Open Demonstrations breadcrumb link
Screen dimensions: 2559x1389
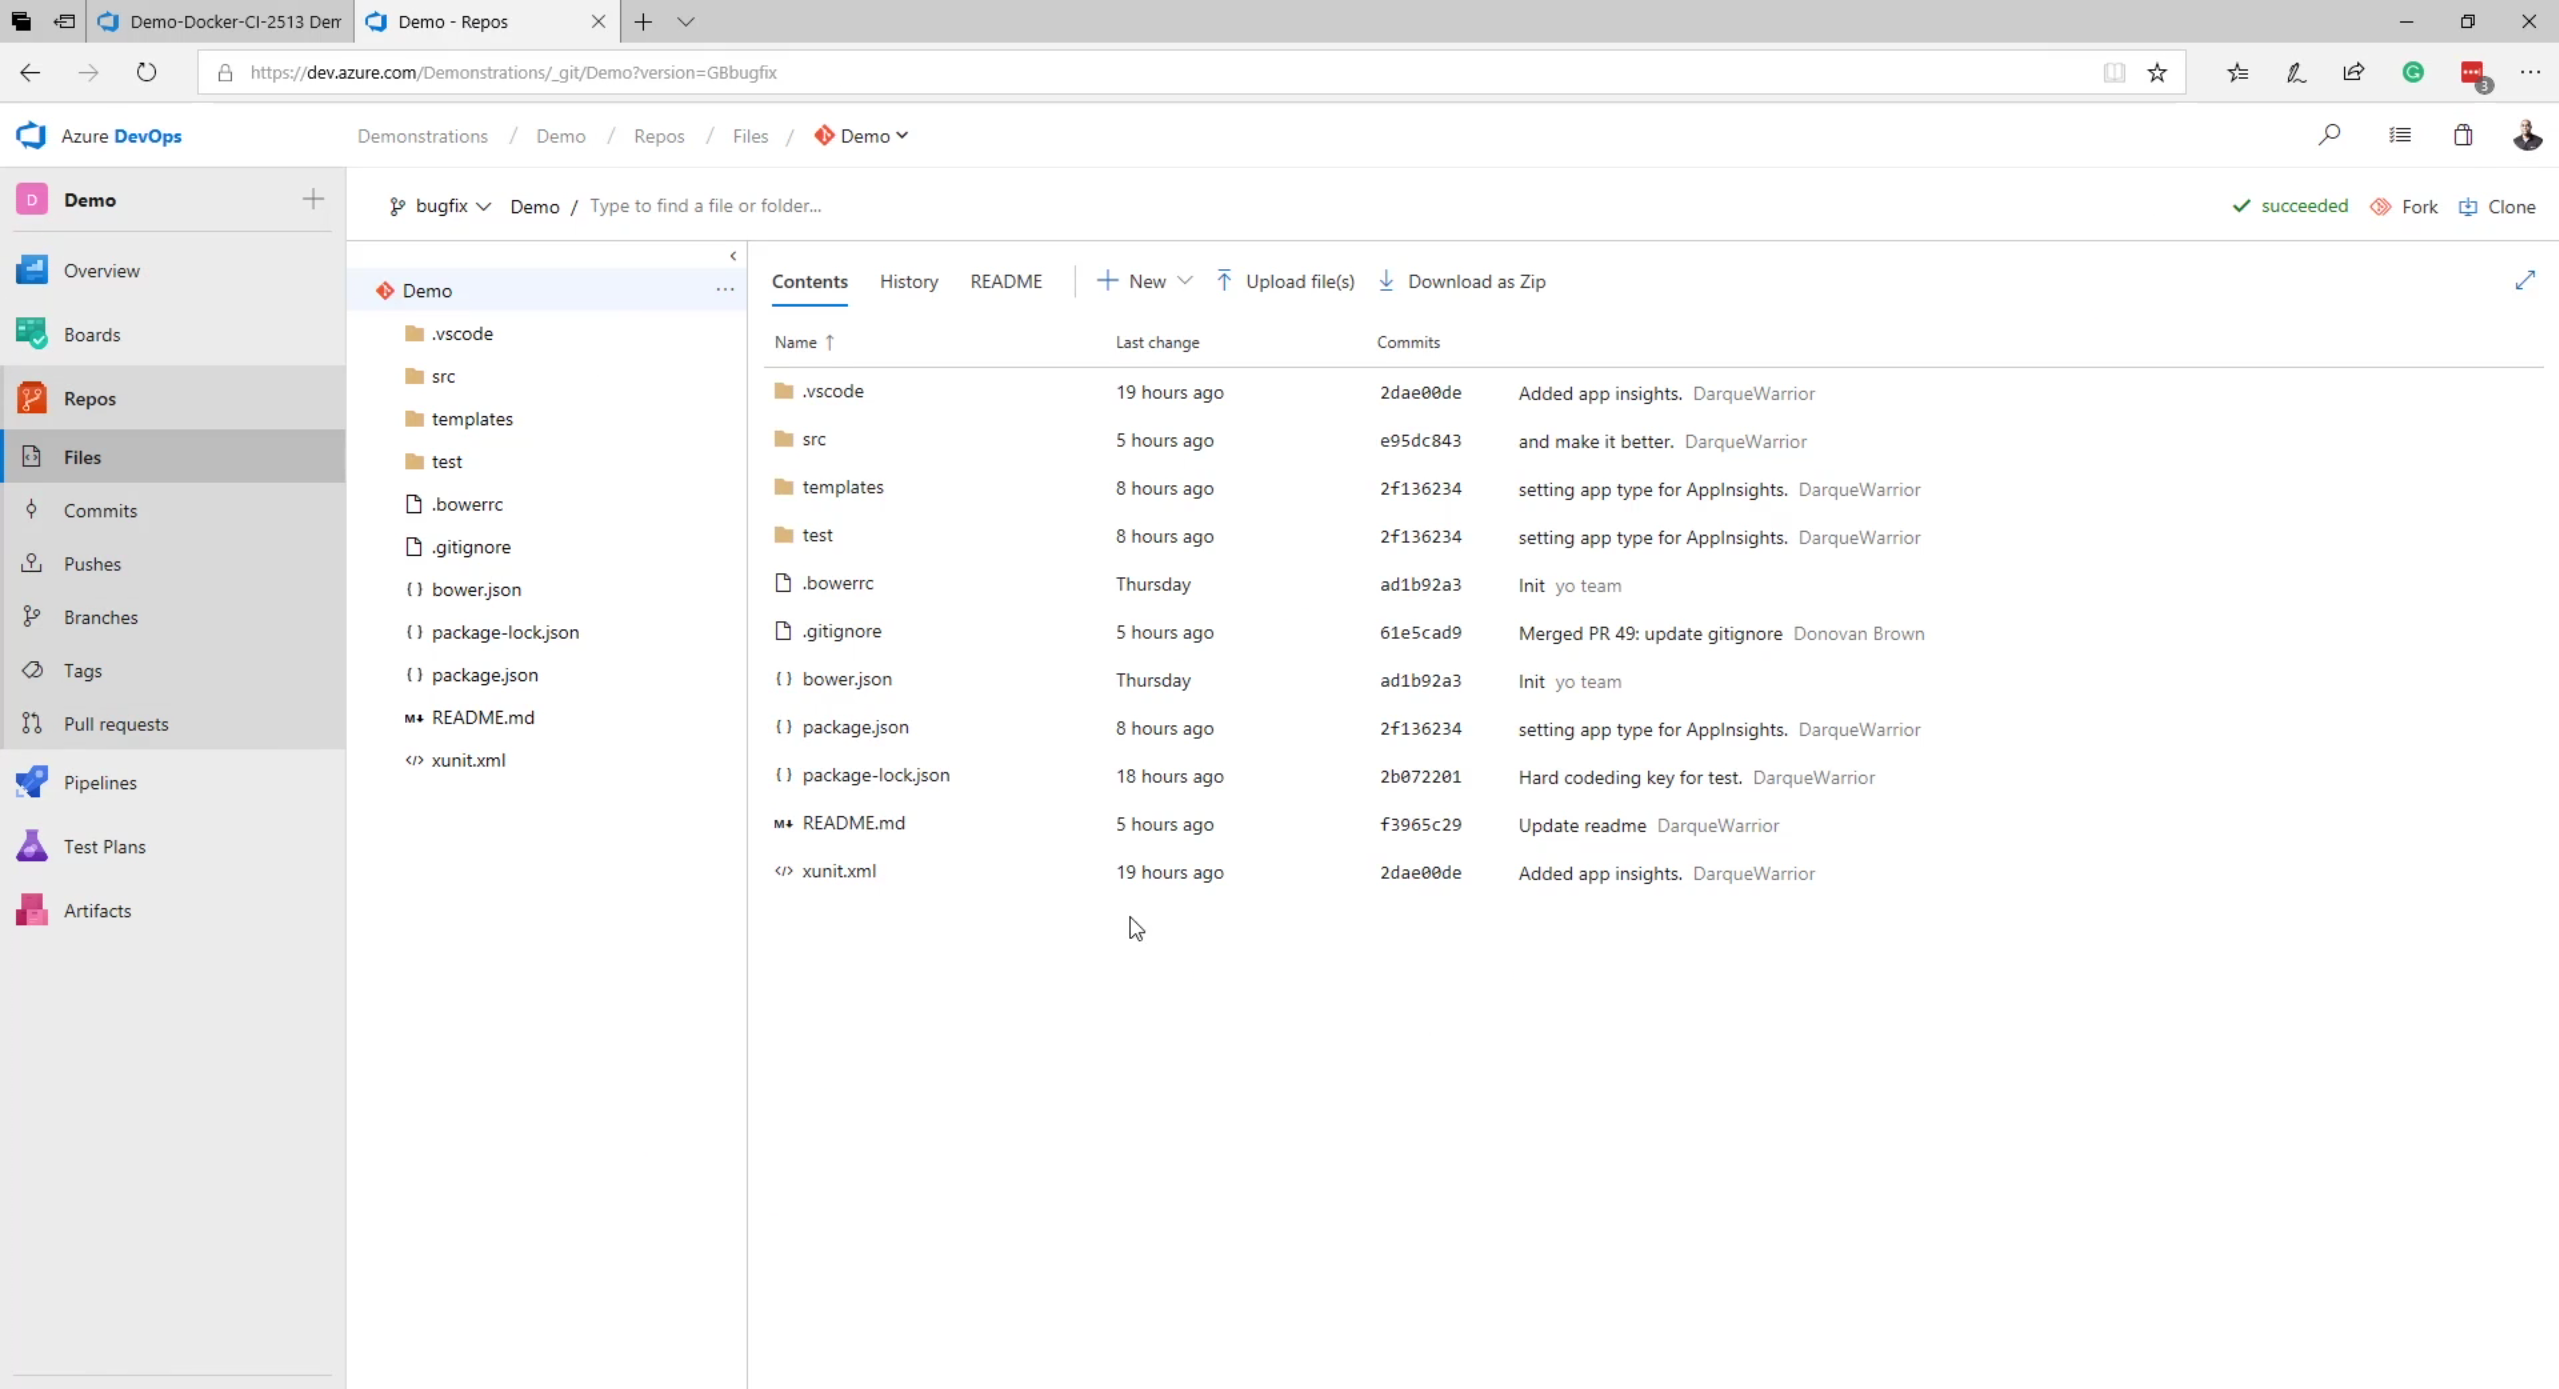(x=423, y=136)
